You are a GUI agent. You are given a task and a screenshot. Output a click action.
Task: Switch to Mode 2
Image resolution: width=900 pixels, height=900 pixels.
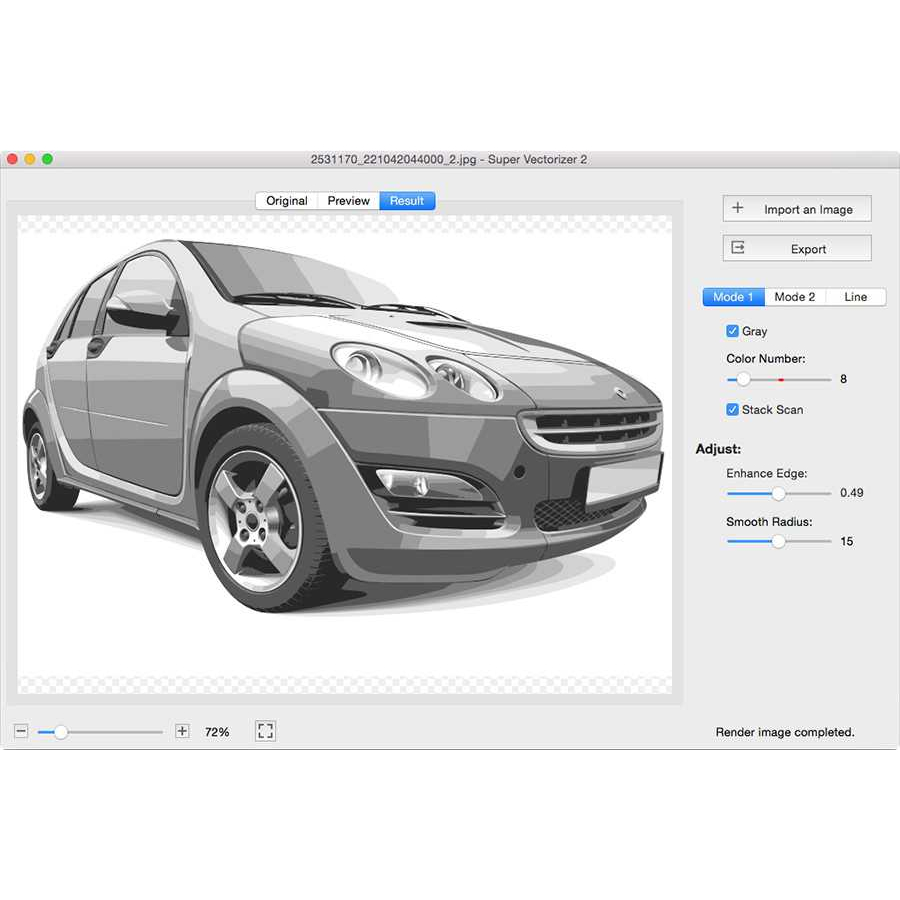pyautogui.click(x=795, y=297)
